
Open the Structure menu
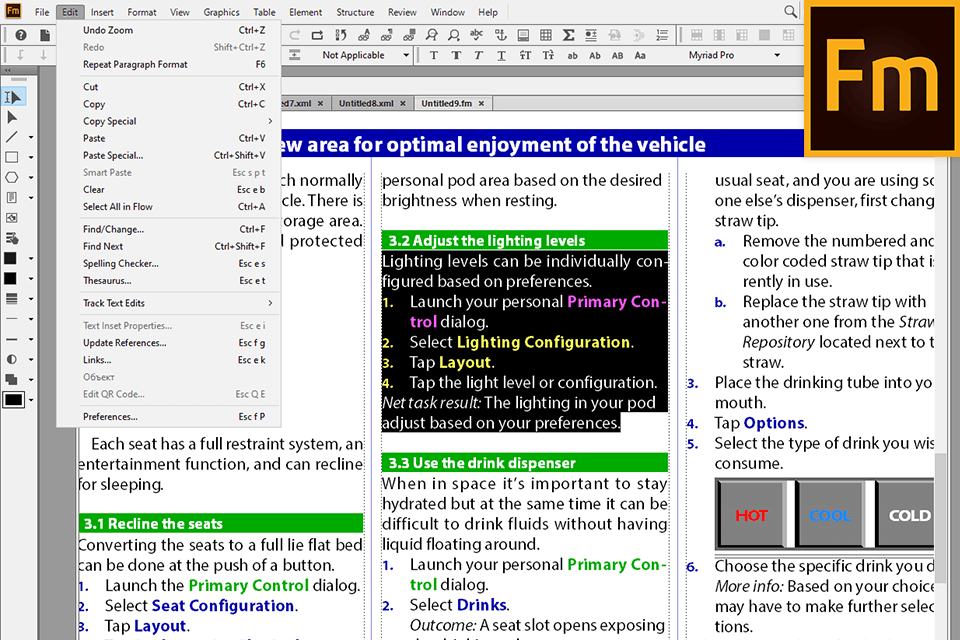click(354, 12)
